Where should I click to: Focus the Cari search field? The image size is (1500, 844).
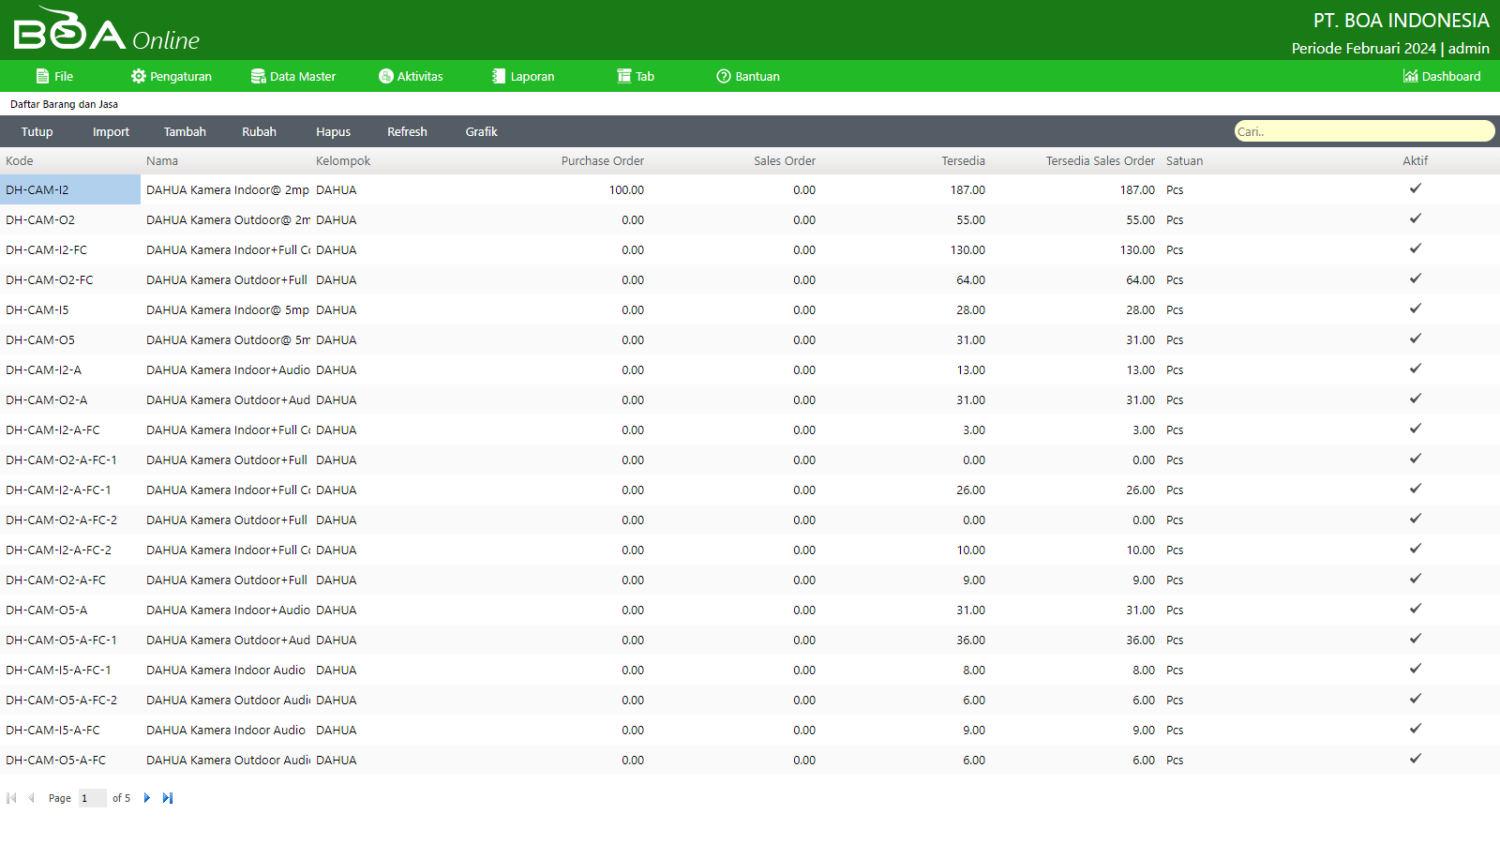1364,131
